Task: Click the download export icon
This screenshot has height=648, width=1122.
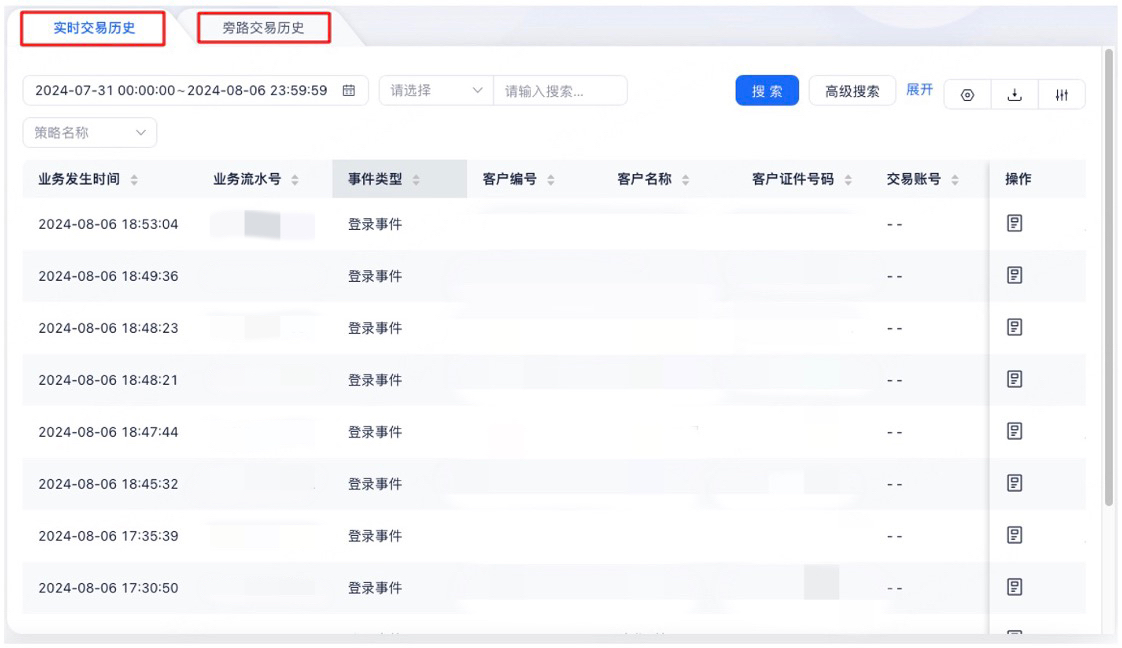Action: [1015, 94]
